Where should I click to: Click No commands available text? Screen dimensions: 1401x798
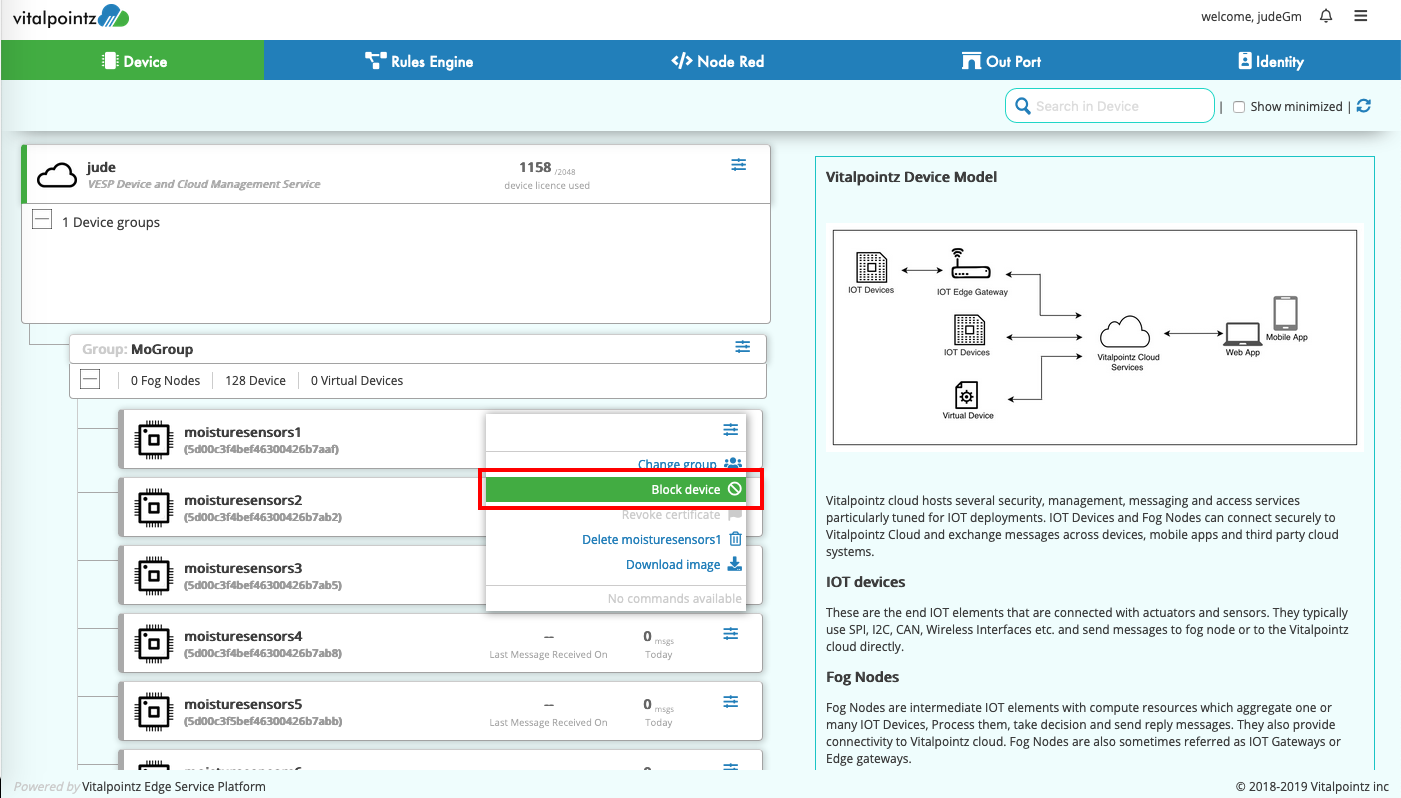[x=675, y=598]
